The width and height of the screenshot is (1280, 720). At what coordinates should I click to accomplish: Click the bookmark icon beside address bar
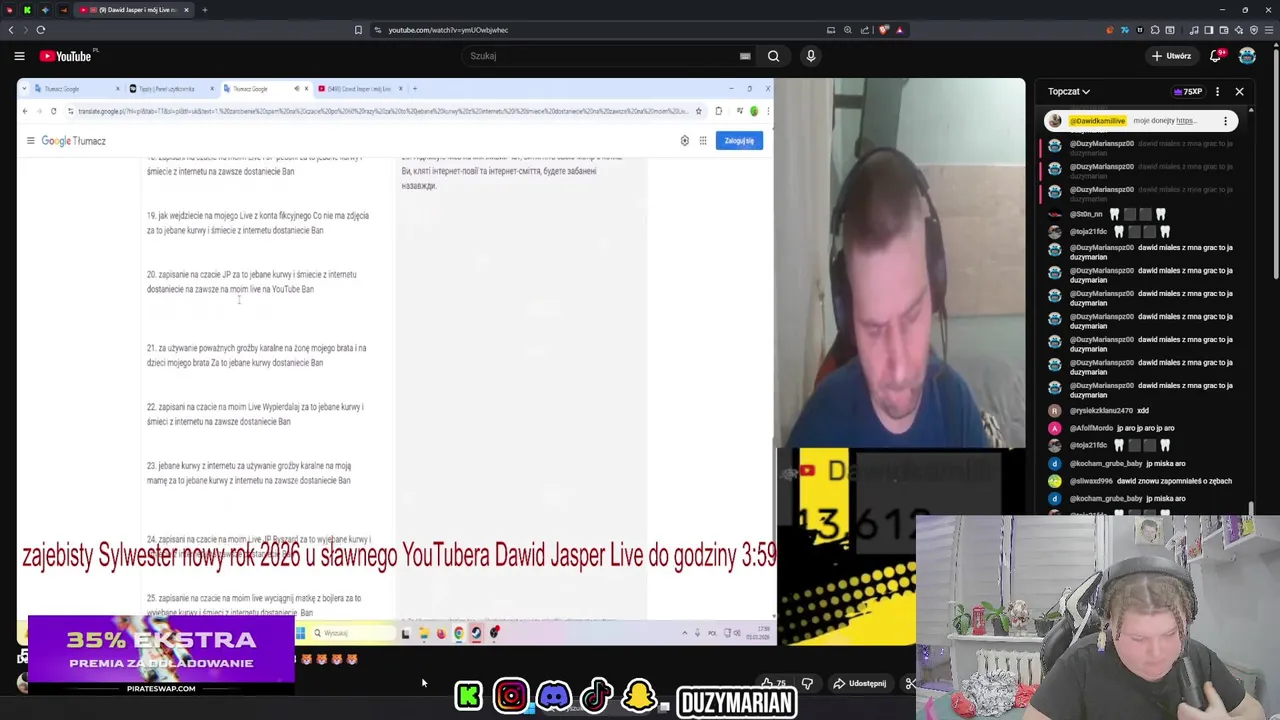358,30
